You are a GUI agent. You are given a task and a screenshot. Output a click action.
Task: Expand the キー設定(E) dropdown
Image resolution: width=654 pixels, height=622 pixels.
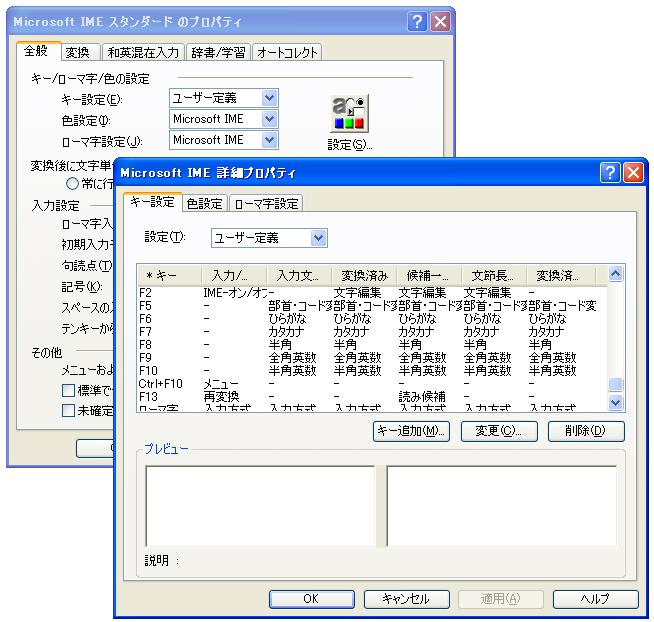coord(270,98)
